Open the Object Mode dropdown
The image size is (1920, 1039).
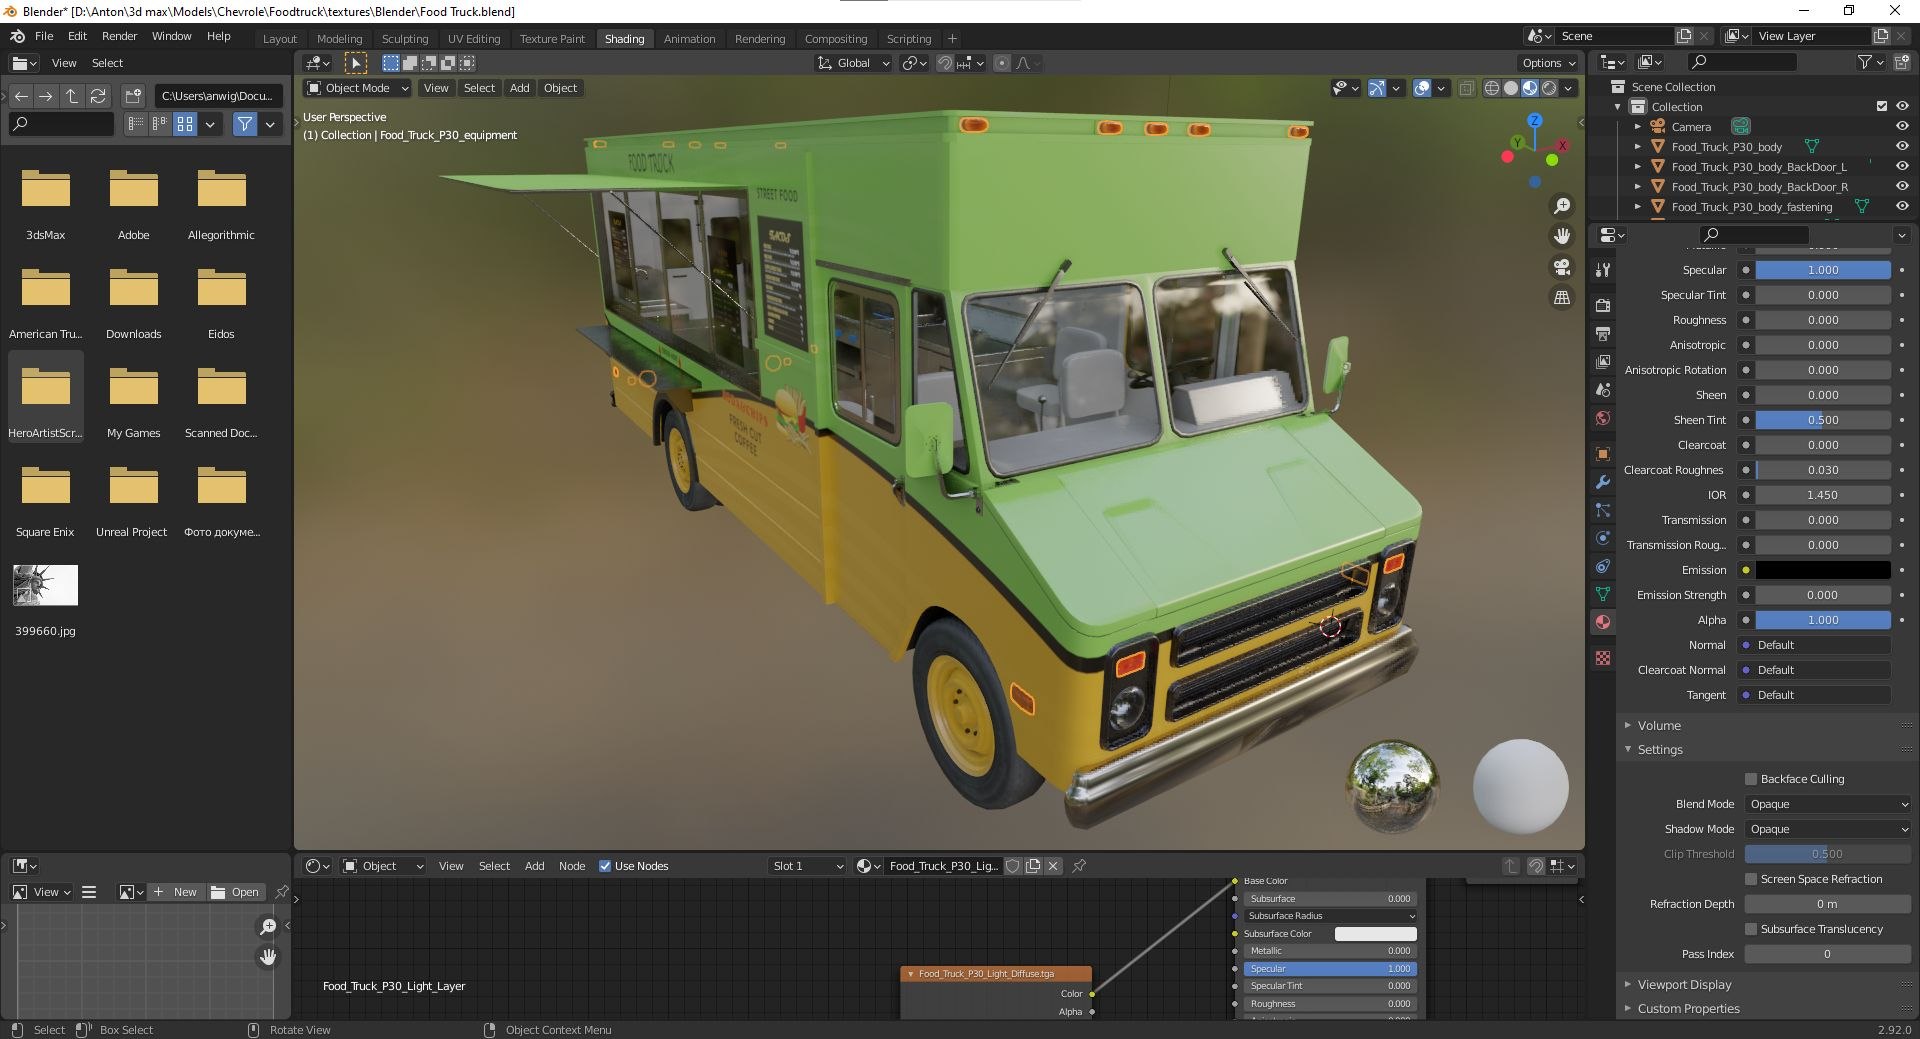[x=358, y=88]
